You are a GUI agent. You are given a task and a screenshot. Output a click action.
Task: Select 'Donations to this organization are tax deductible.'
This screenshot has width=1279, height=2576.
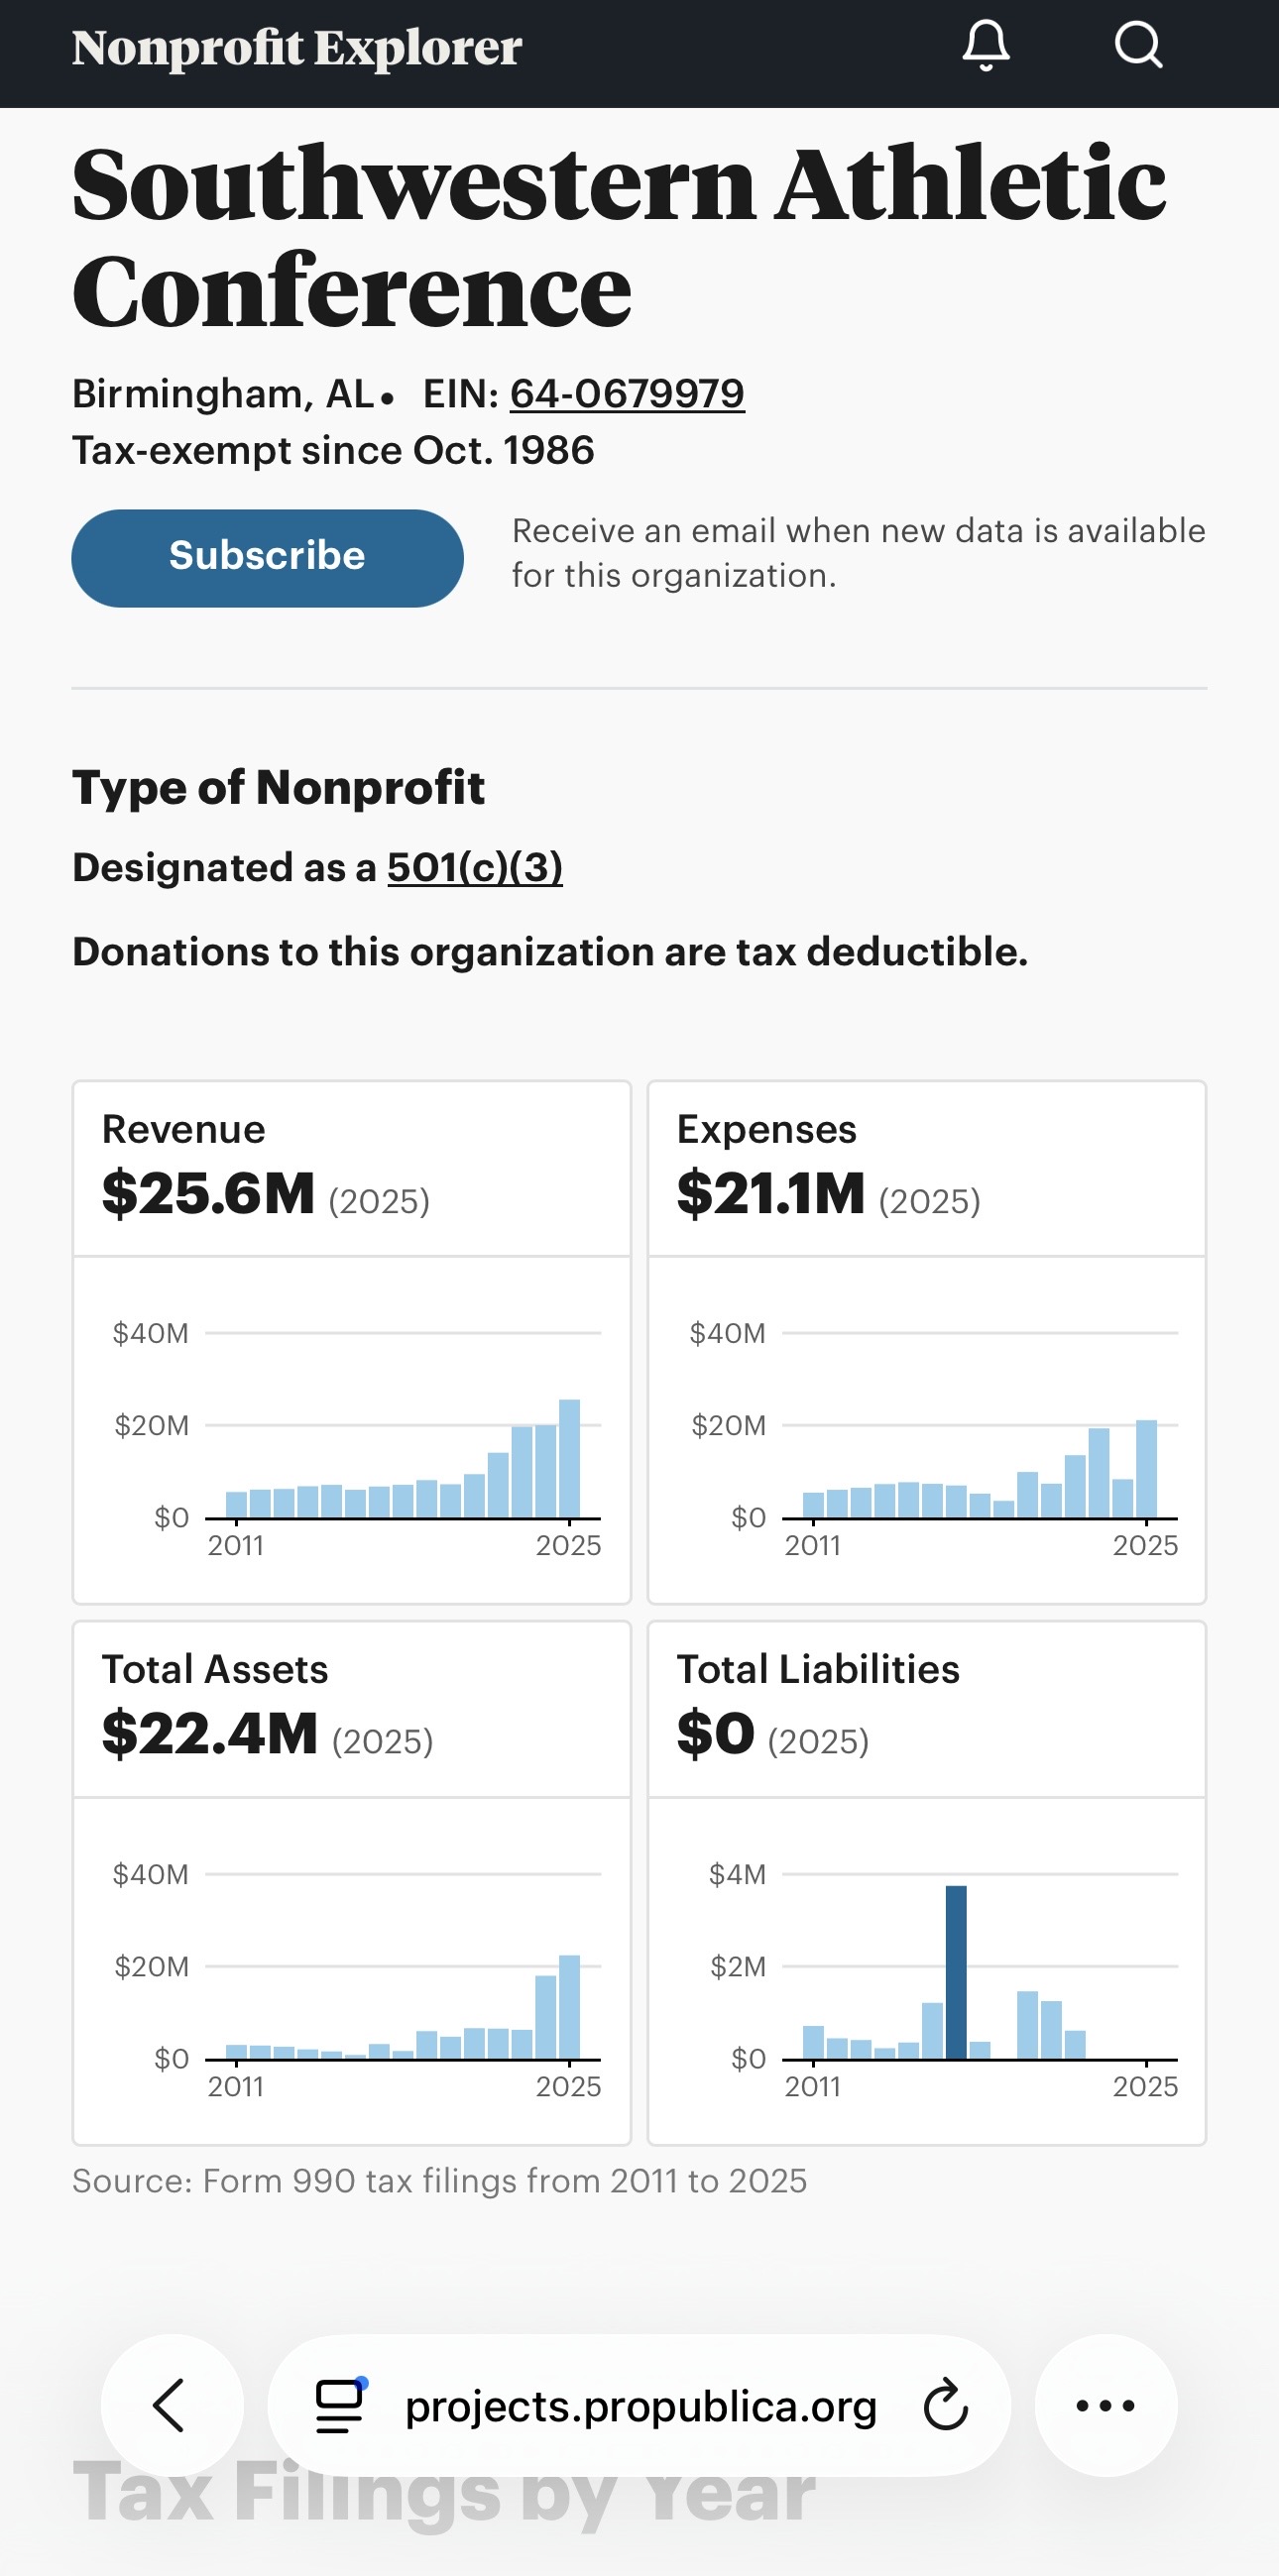click(x=550, y=952)
